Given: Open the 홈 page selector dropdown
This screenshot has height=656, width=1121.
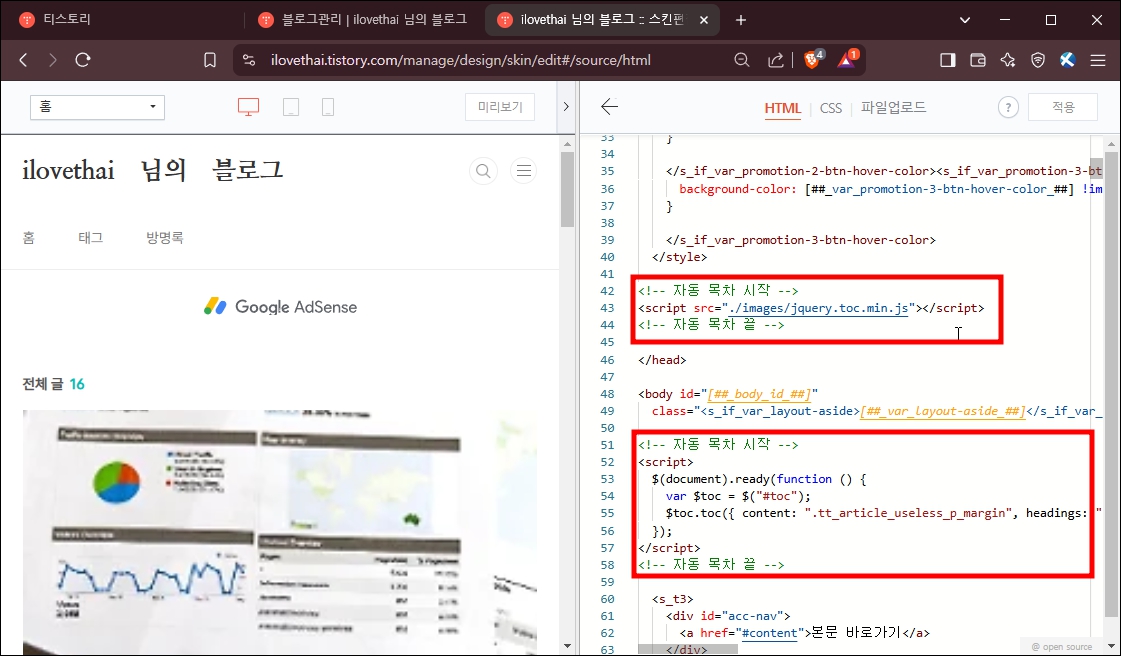Looking at the screenshot, I should [x=97, y=107].
